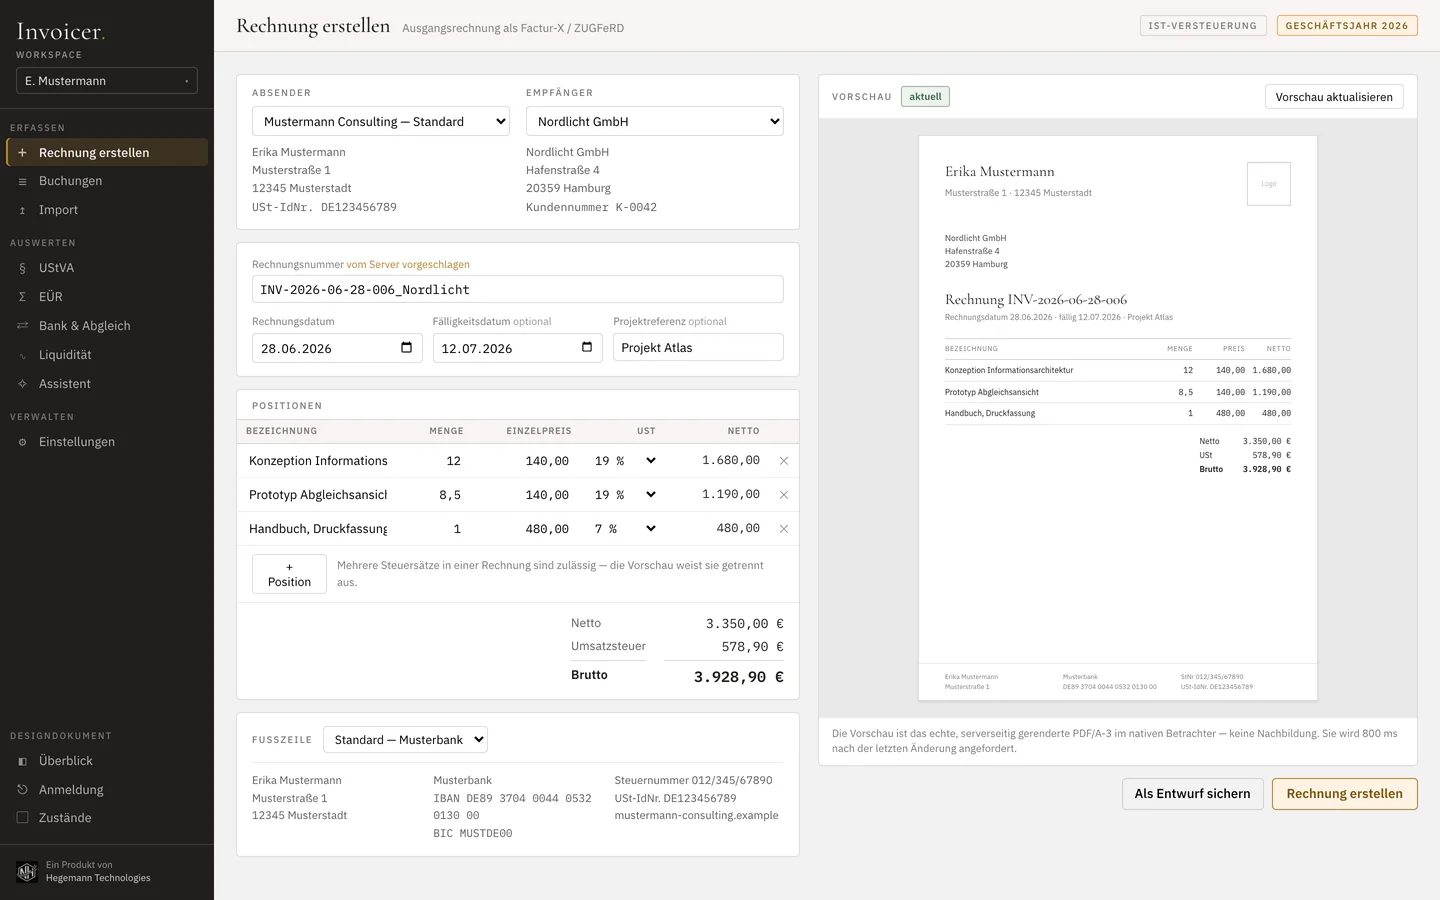The image size is (1440, 900).
Task: Click the Buchungen list icon in sidebar
Action: 22,181
